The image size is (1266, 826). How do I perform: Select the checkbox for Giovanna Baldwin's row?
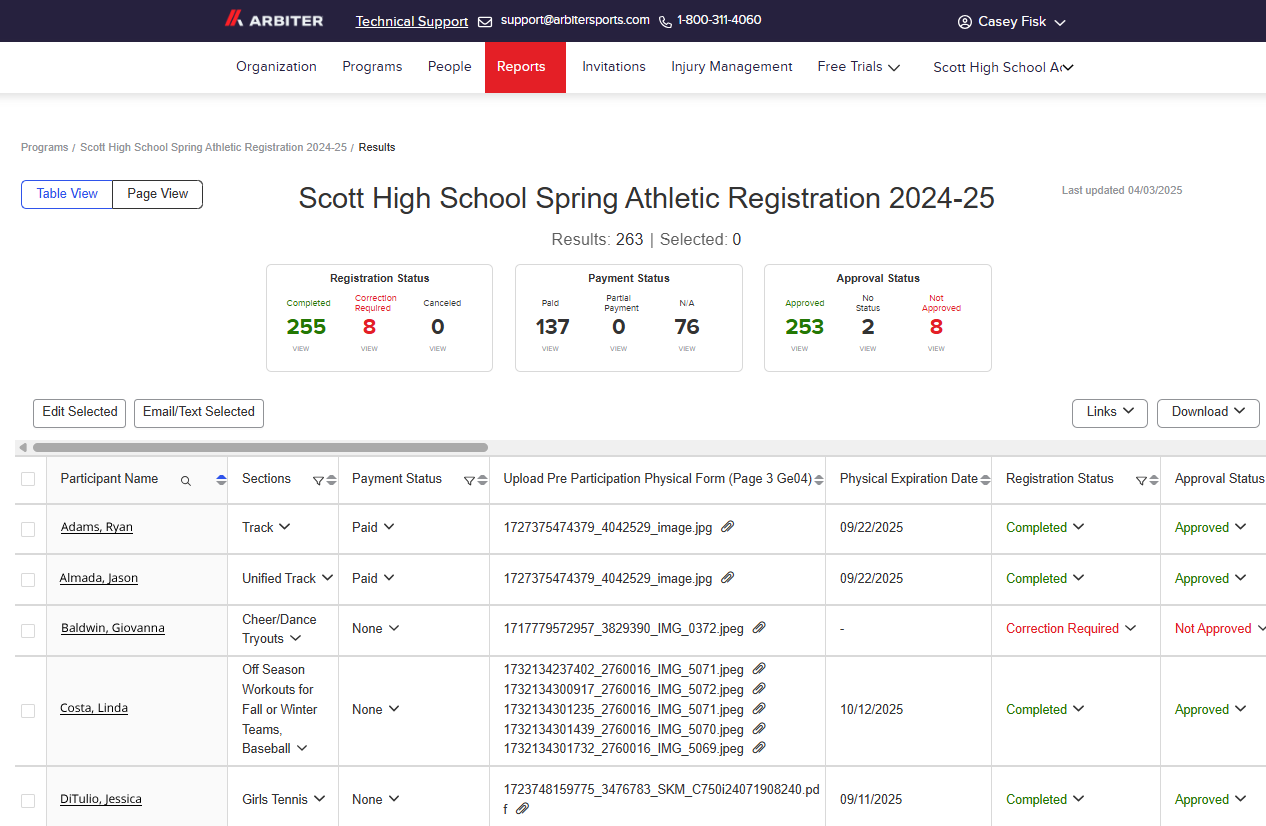[28, 629]
